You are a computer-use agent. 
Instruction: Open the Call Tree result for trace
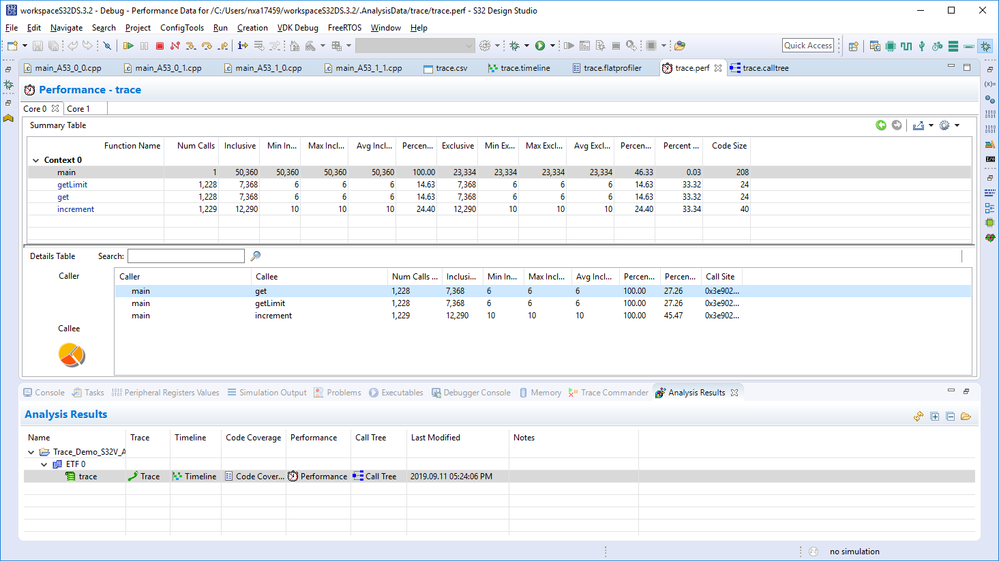point(375,476)
